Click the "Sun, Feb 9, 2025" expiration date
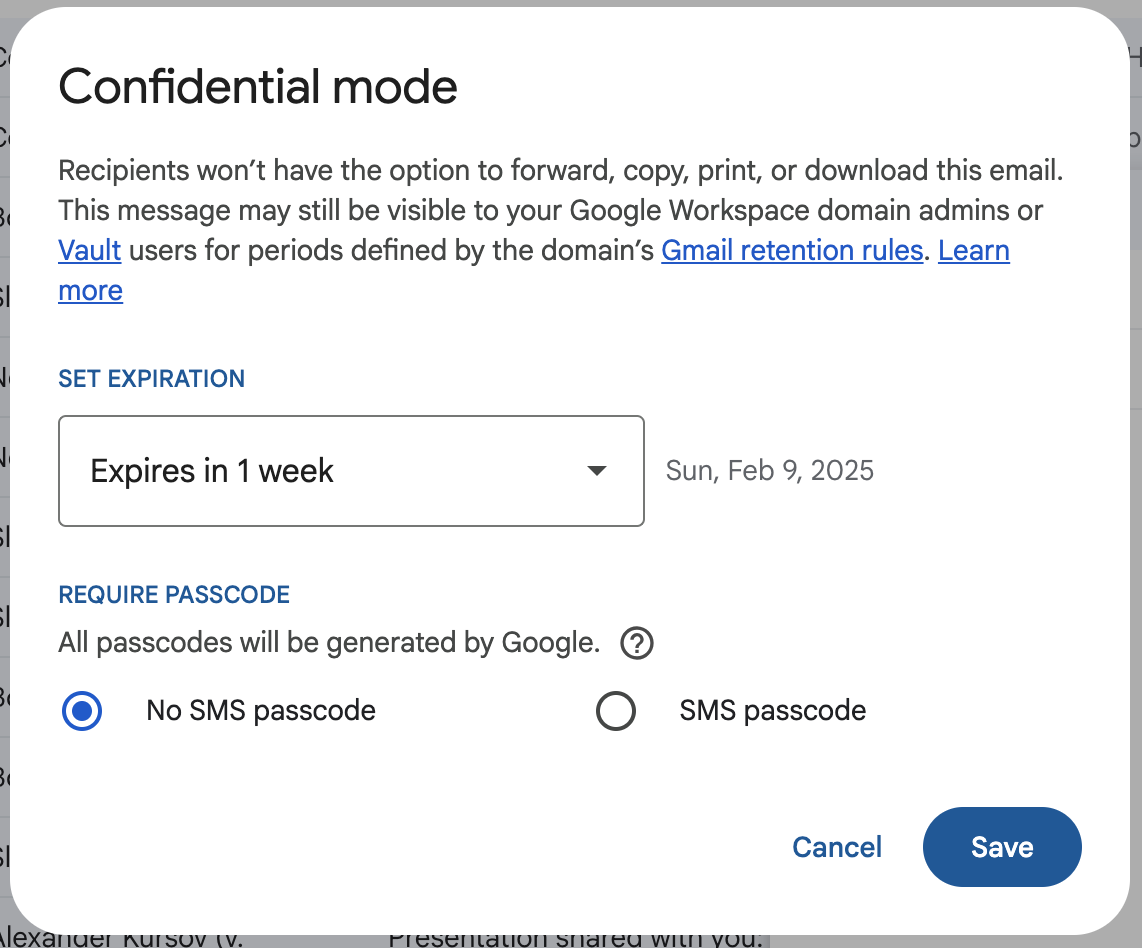This screenshot has width=1142, height=948. tap(769, 470)
